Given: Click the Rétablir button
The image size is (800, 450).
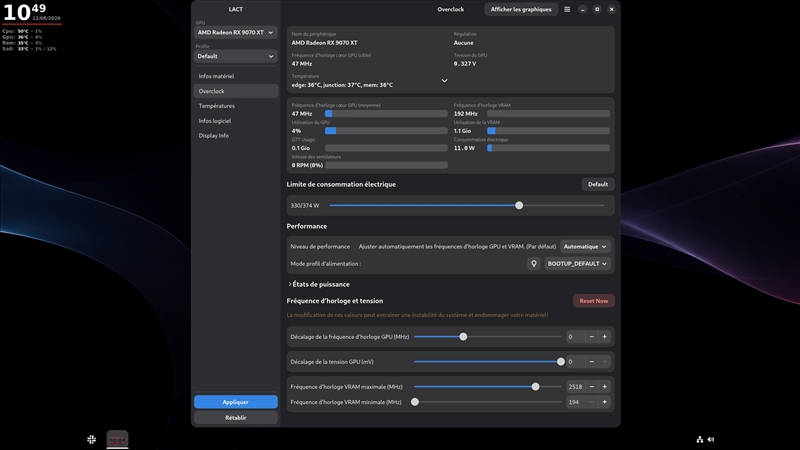Looking at the screenshot, I should (236, 417).
